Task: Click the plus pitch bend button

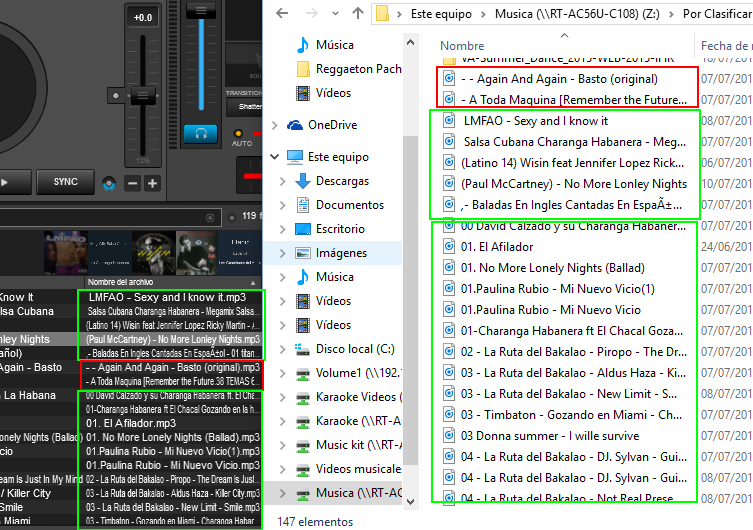Action: pos(153,183)
